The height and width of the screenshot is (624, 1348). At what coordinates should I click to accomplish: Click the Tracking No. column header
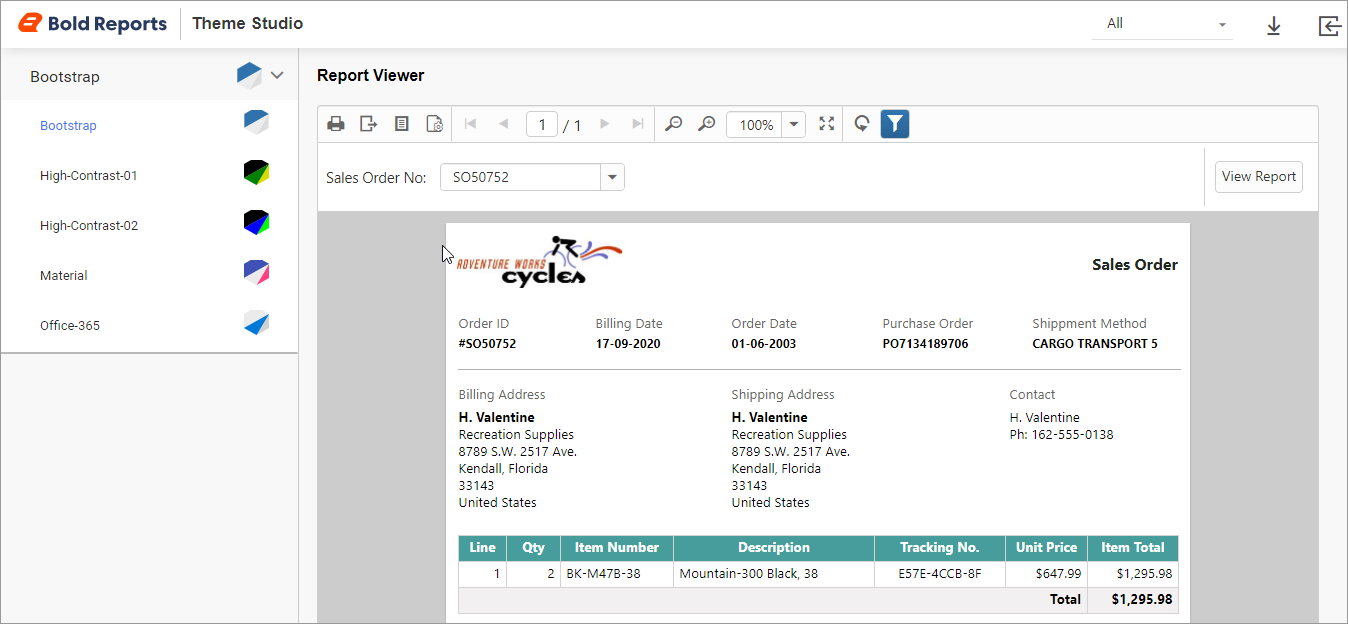(x=940, y=548)
